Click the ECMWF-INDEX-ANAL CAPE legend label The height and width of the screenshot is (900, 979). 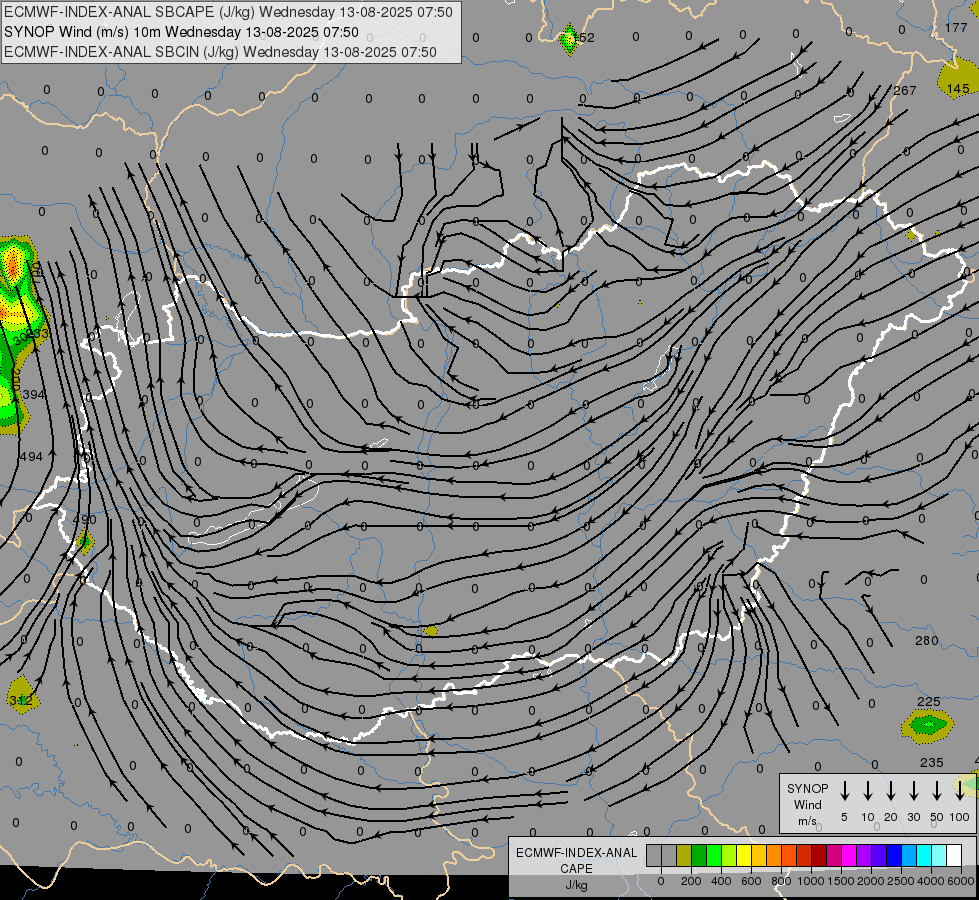pos(576,860)
